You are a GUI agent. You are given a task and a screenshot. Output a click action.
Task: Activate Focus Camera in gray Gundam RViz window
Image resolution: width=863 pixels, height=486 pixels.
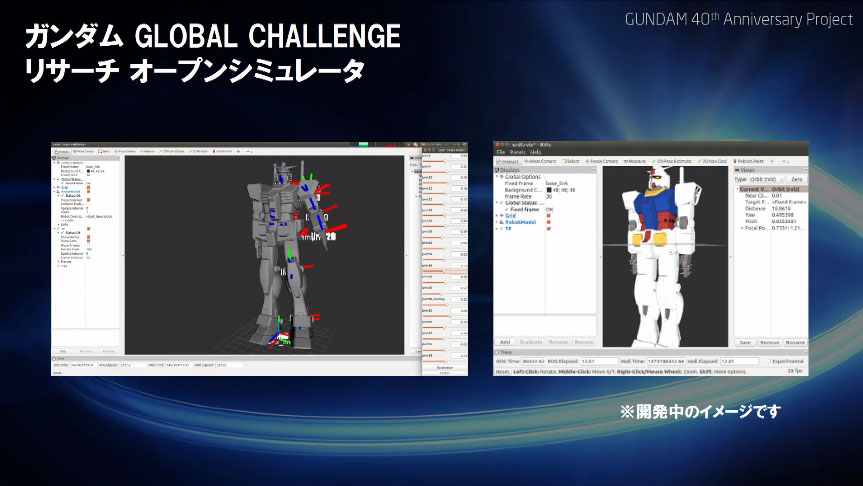click(x=125, y=151)
